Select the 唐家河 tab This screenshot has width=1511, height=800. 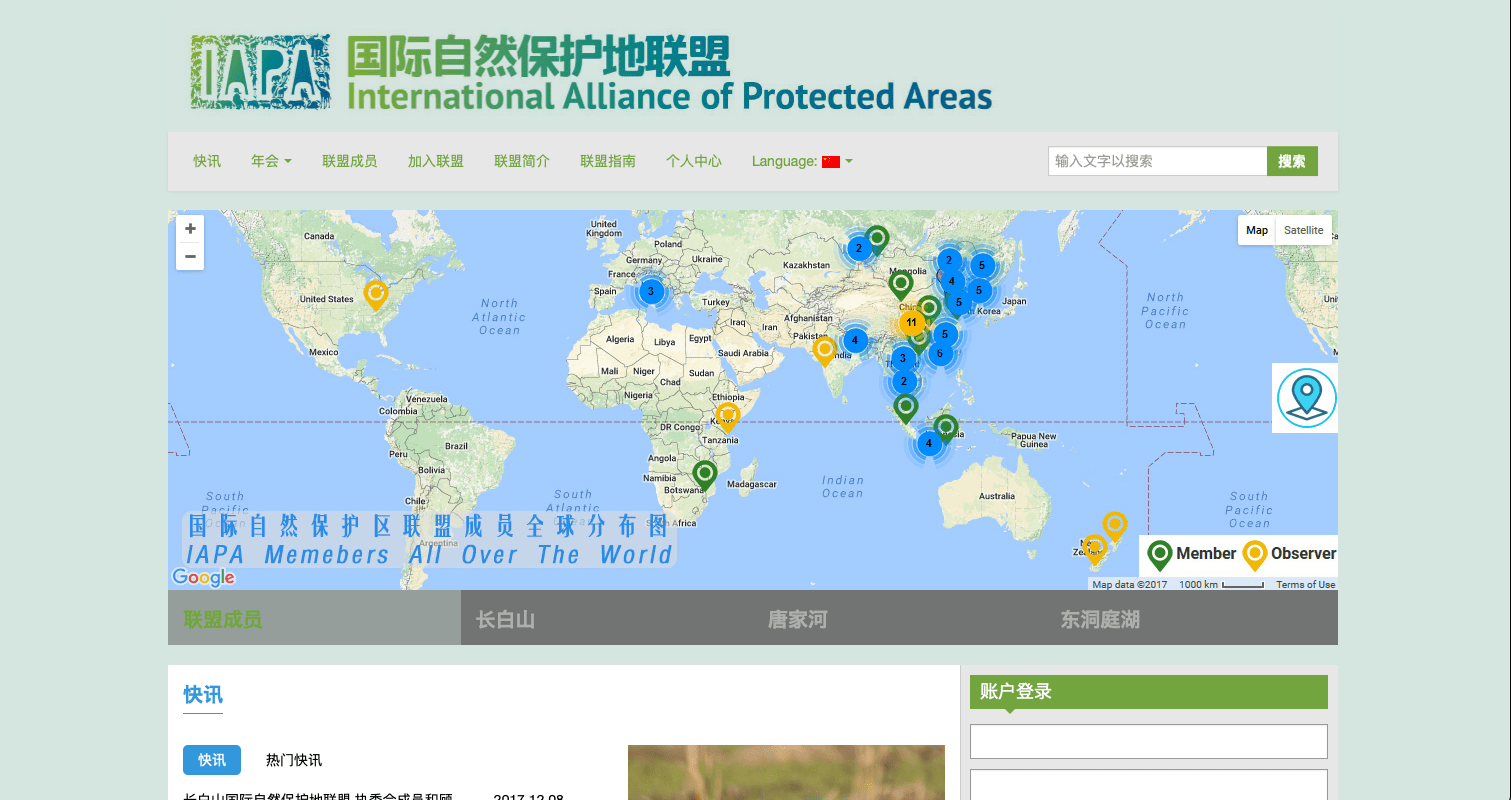tap(797, 619)
